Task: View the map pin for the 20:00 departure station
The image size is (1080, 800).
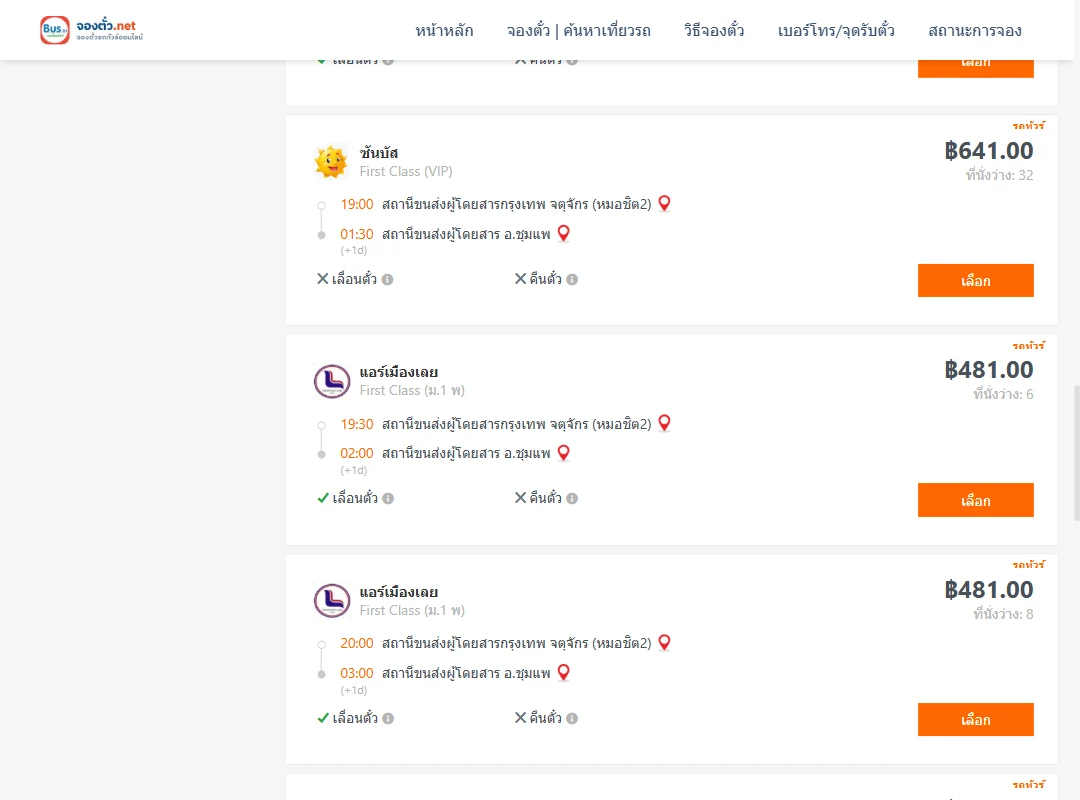Action: tap(664, 642)
